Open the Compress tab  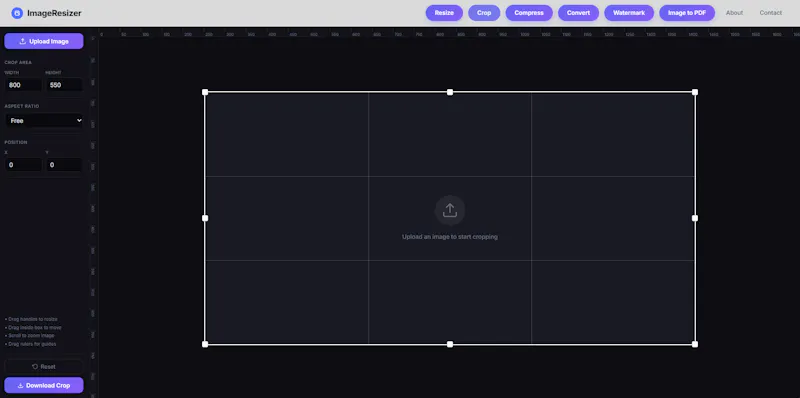tap(529, 13)
